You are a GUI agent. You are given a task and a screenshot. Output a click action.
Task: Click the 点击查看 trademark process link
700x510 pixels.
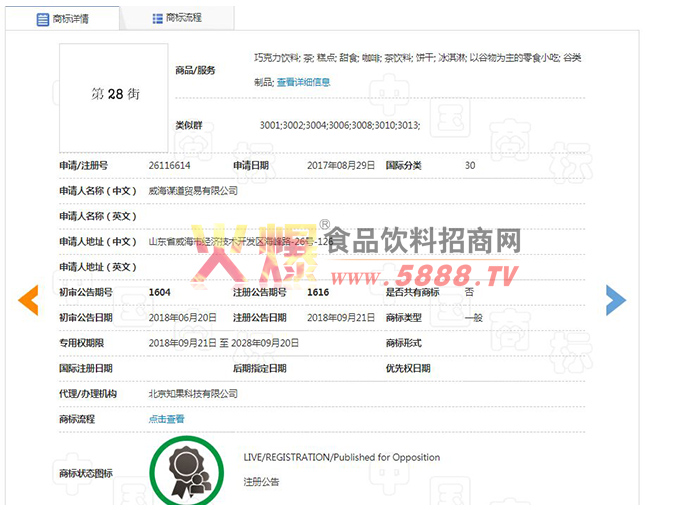(166, 419)
